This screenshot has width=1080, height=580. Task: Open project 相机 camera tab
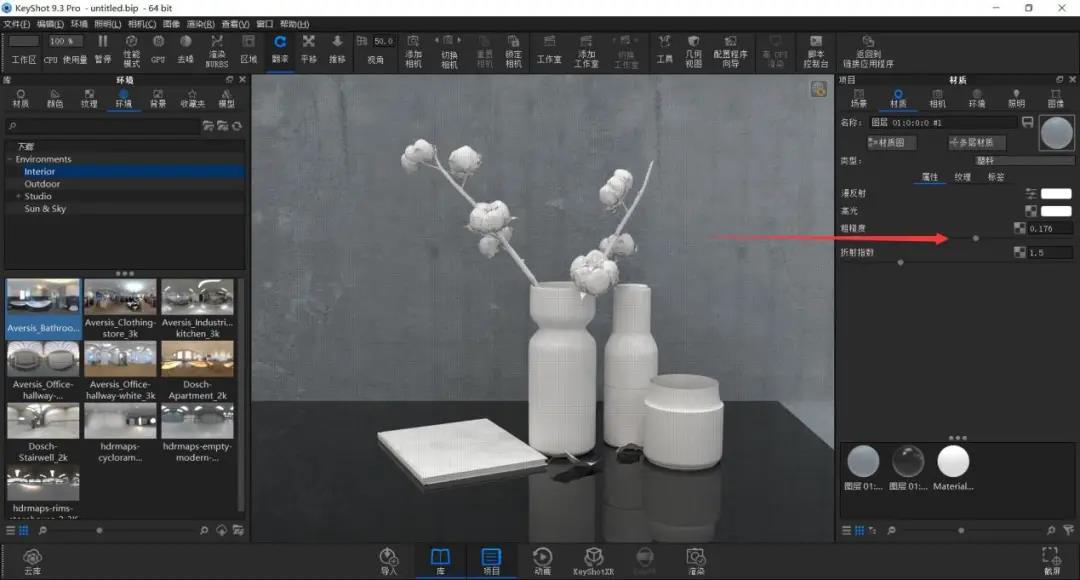pyautogui.click(x=937, y=99)
